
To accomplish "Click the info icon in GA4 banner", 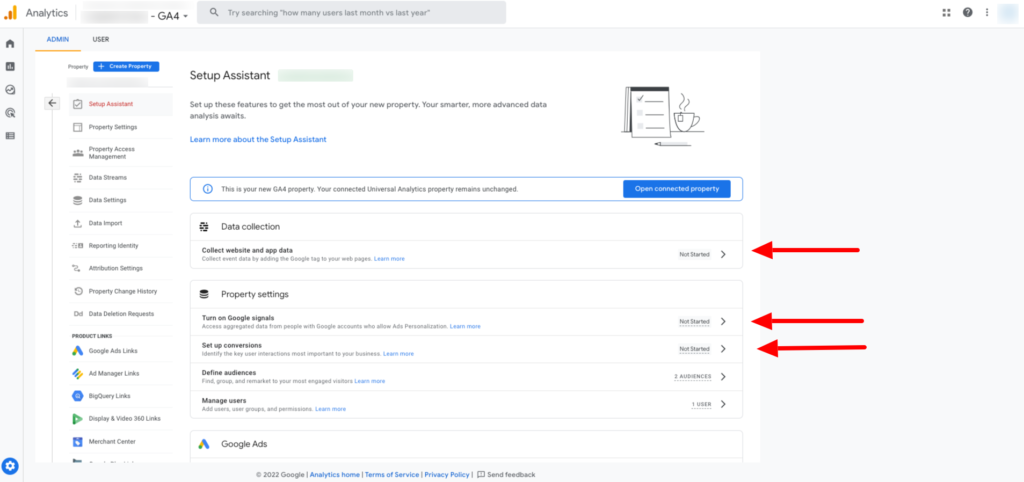I will coord(208,189).
